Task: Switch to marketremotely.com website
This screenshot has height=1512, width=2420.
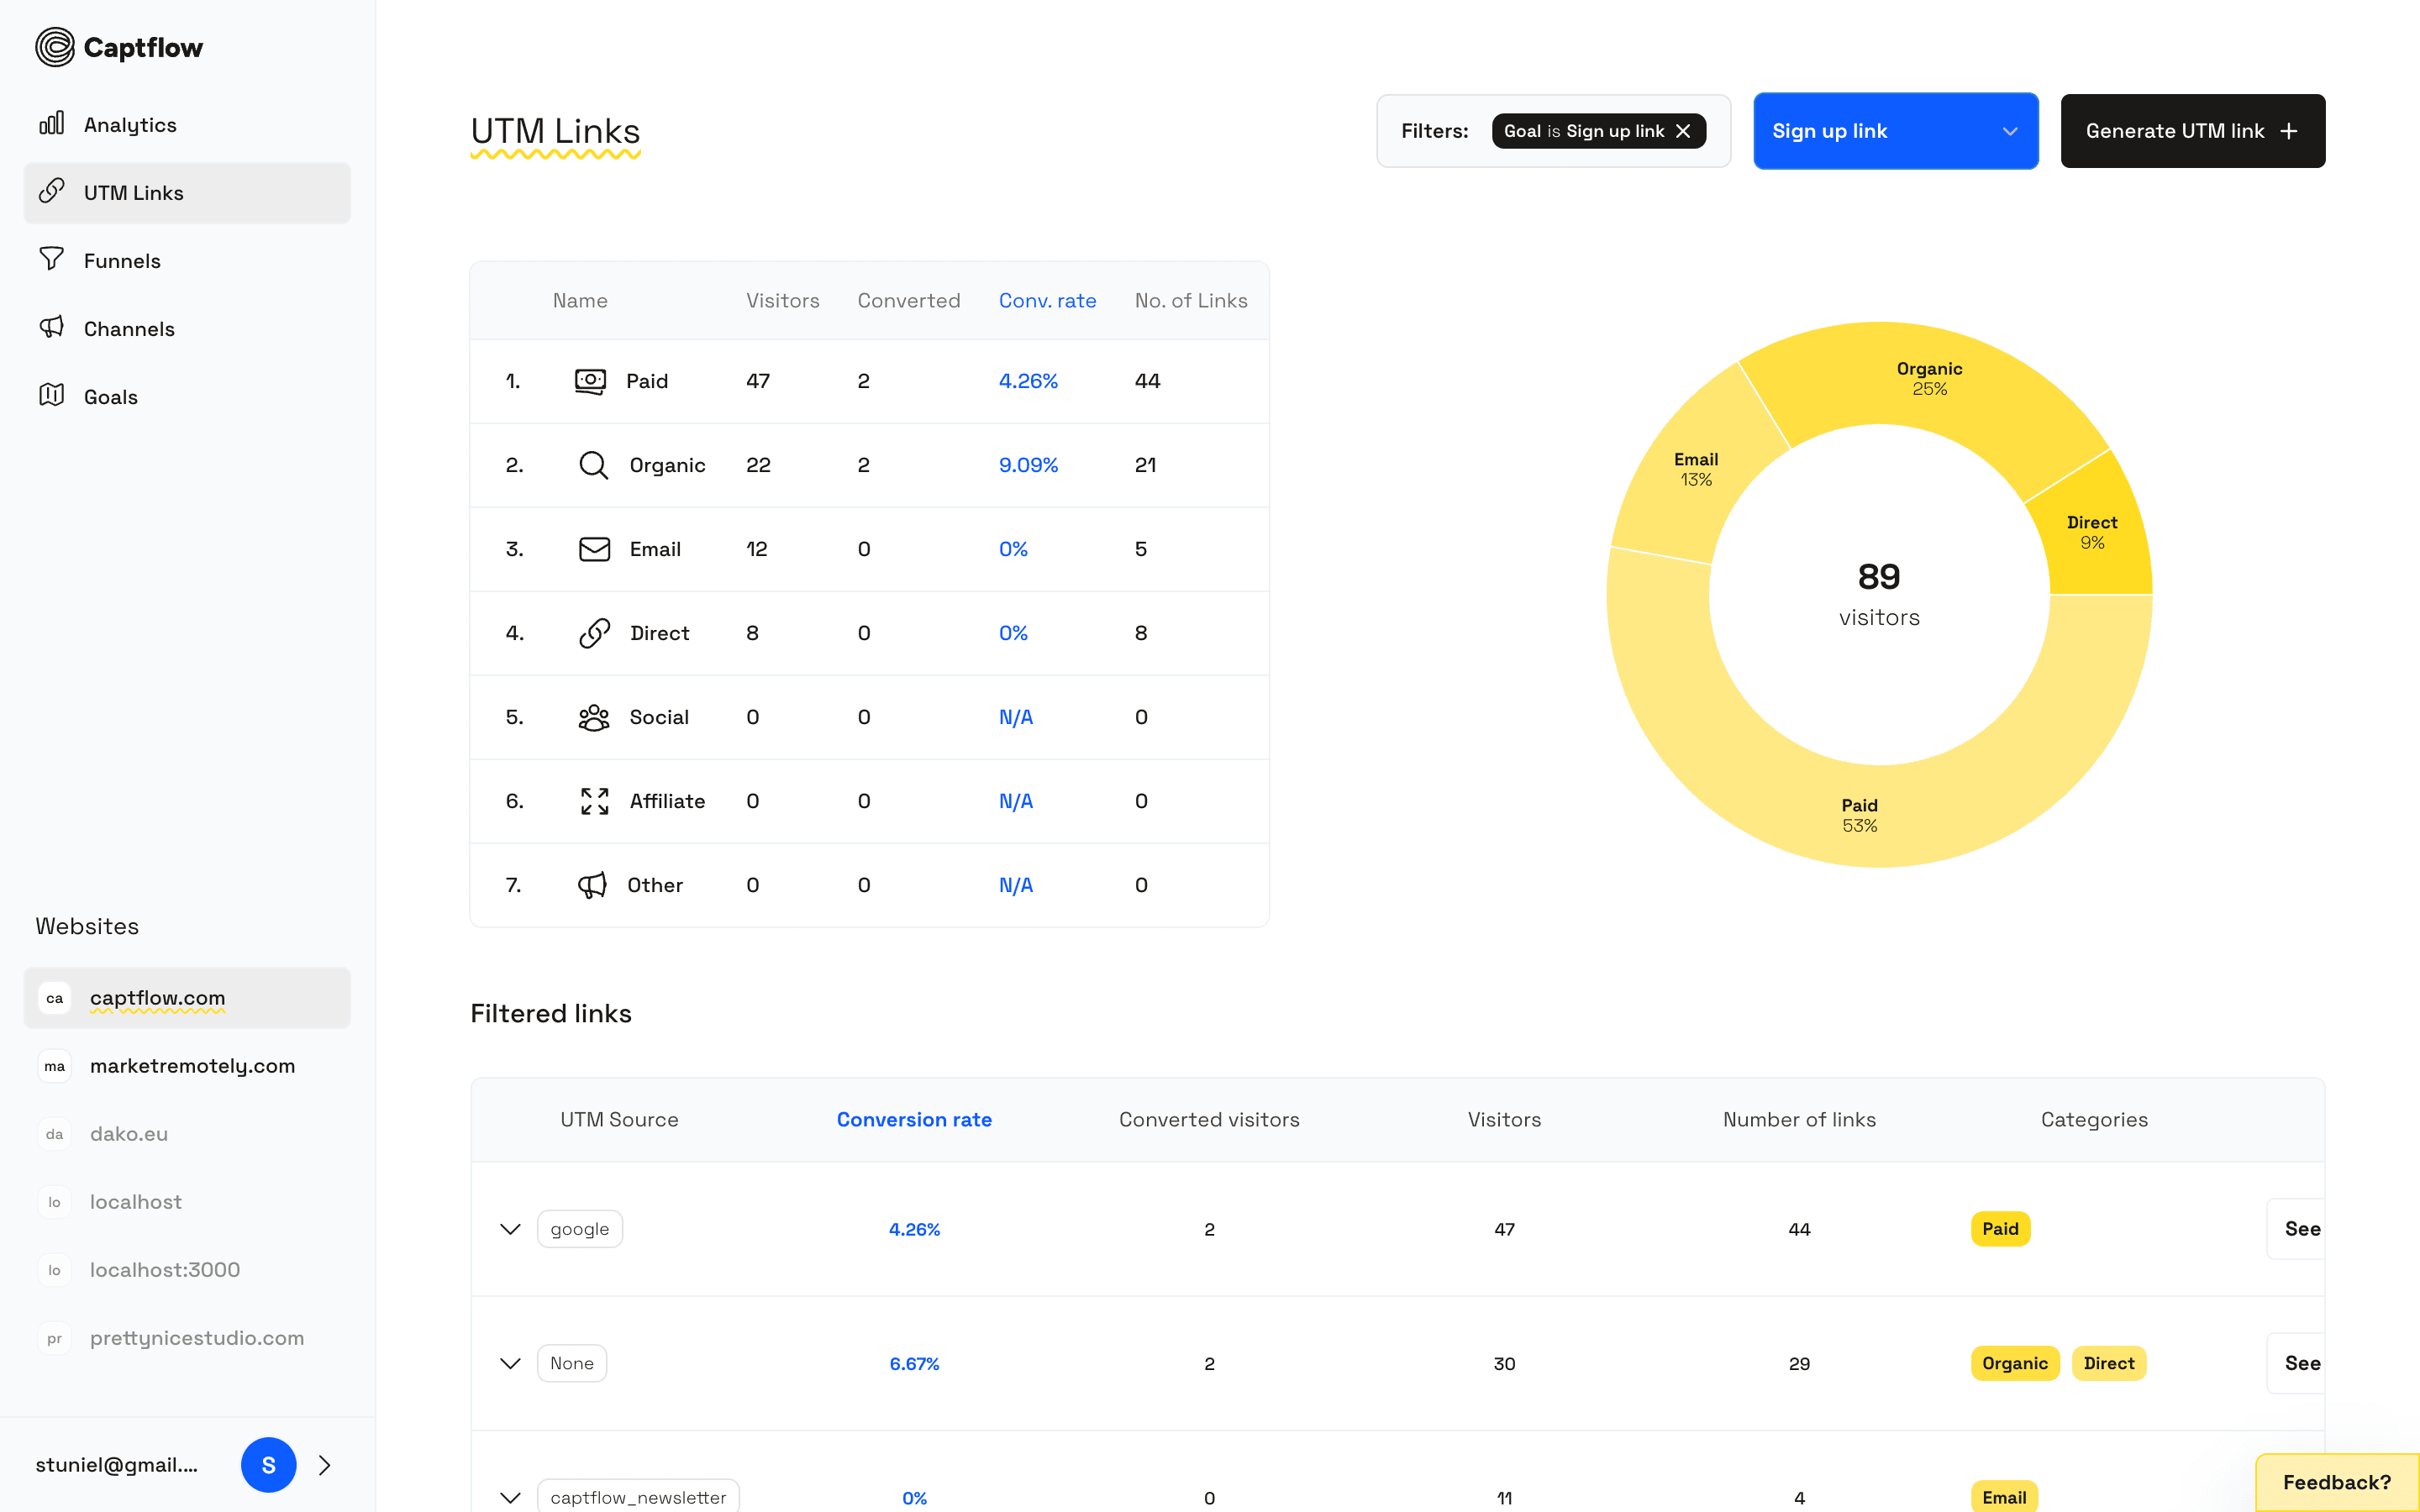Action: click(187, 1066)
